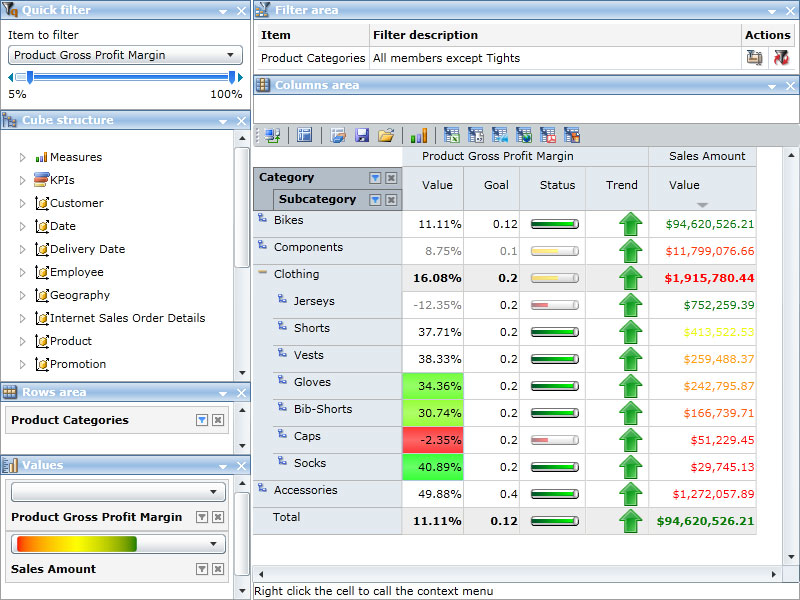Screen dimensions: 800x600
Task: Click the $1,915,780.44 Clothing sales cell
Action: click(702, 278)
